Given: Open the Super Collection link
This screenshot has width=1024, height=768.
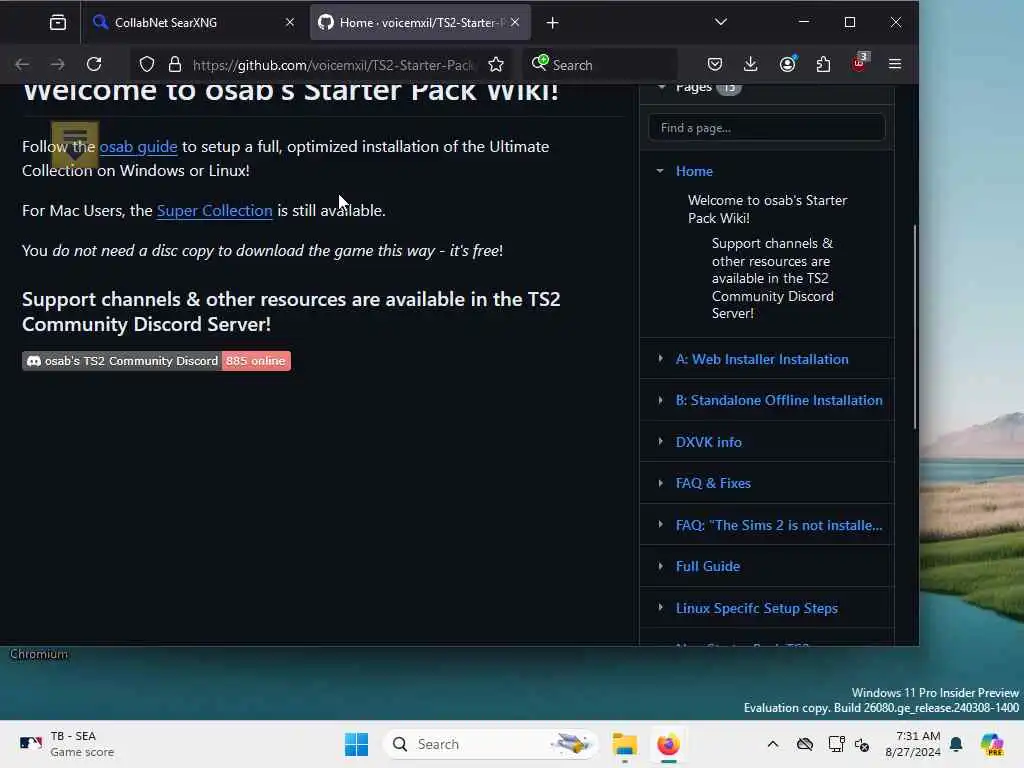Looking at the screenshot, I should (214, 210).
